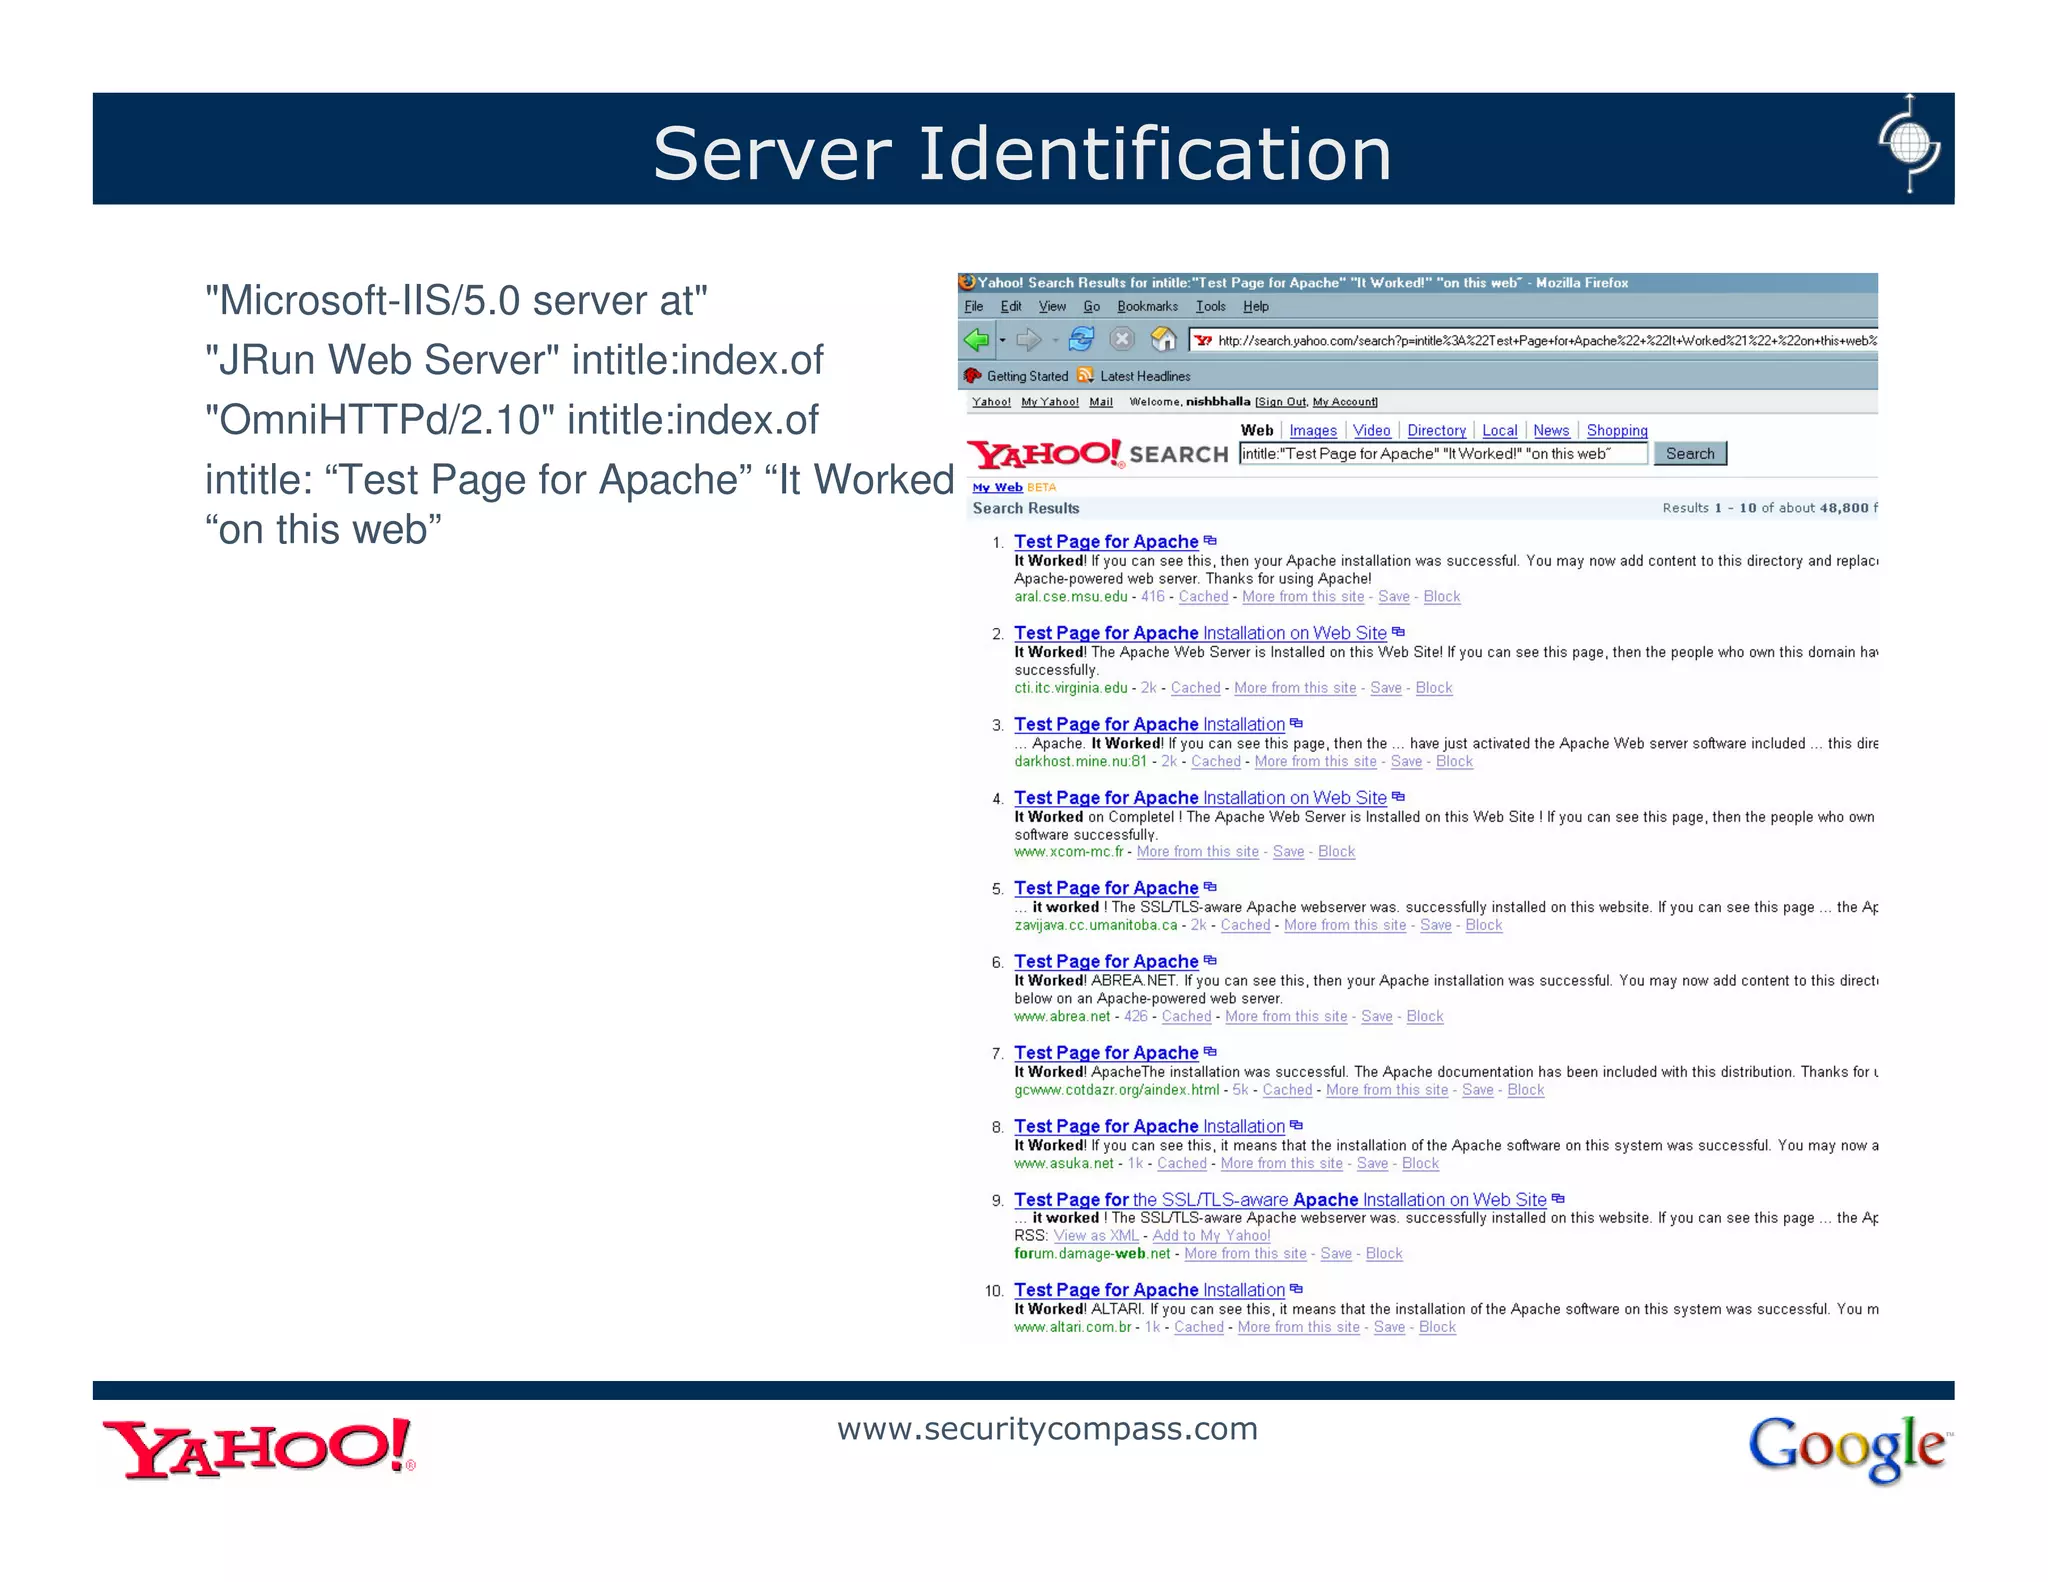Open the Help menu
This screenshot has height=1582, width=2048.
pos(1256,307)
